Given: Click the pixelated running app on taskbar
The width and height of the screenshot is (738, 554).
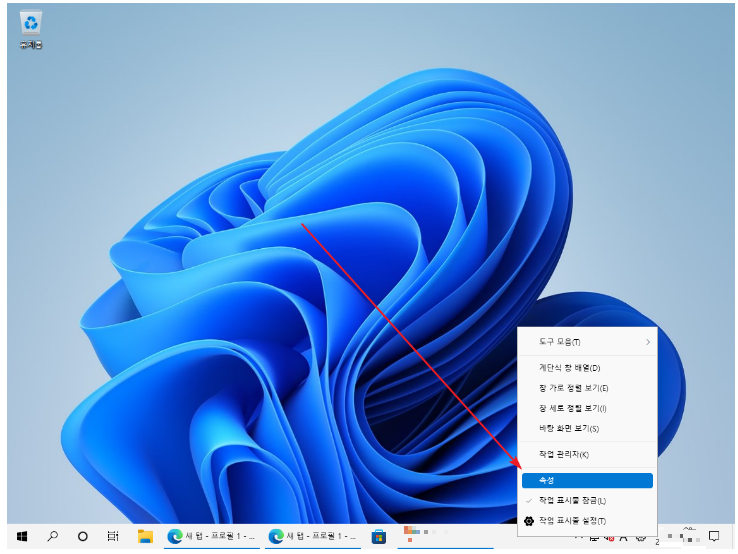Looking at the screenshot, I should tap(445, 536).
